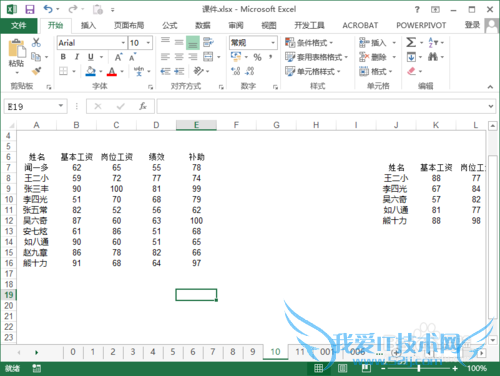Align text right
The image size is (500, 376).
pyautogui.click(x=193, y=57)
